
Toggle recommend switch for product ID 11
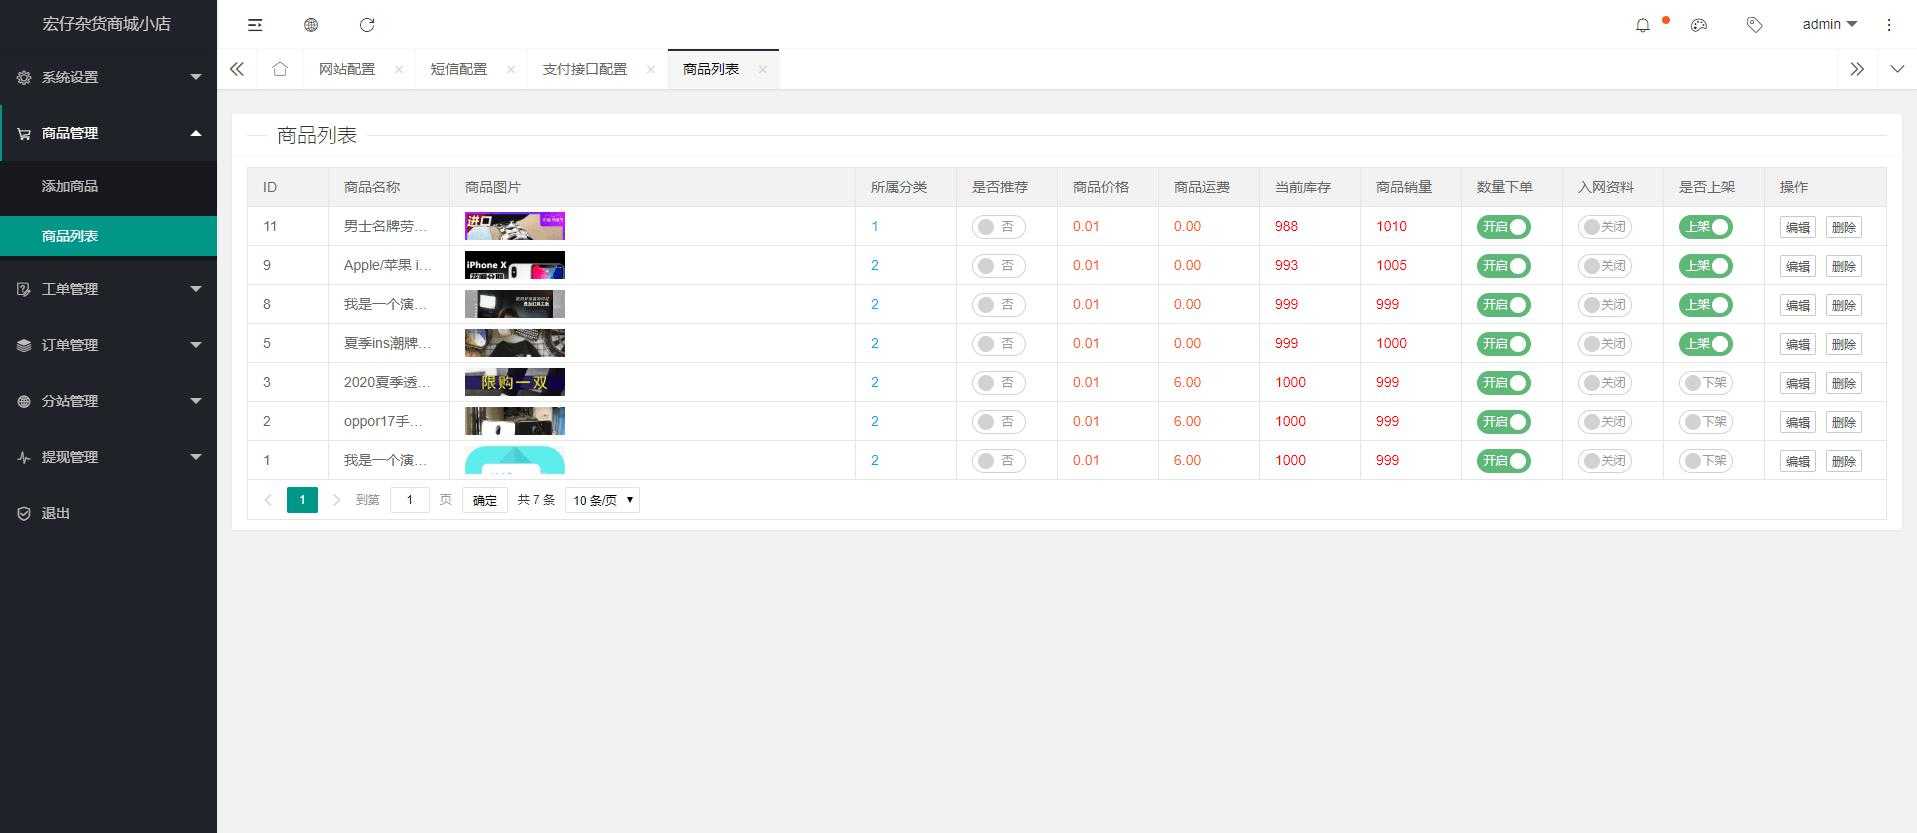[998, 227]
